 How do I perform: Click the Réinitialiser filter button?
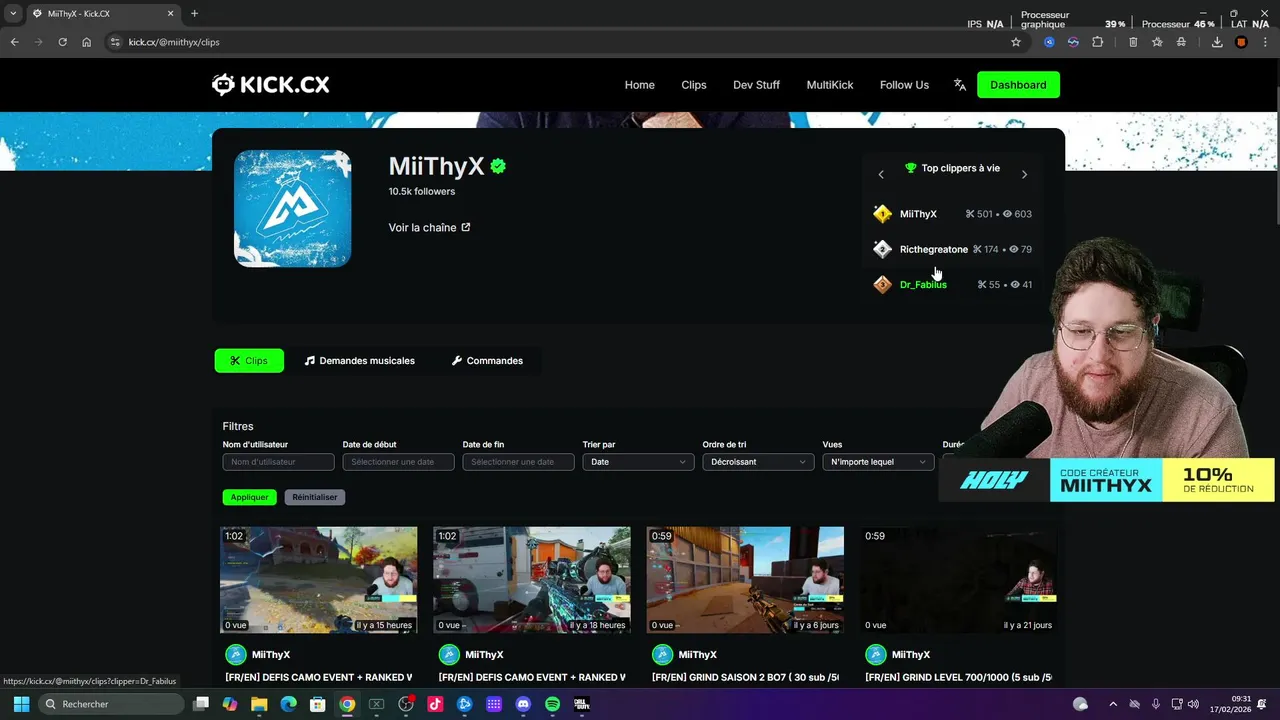[x=315, y=497]
